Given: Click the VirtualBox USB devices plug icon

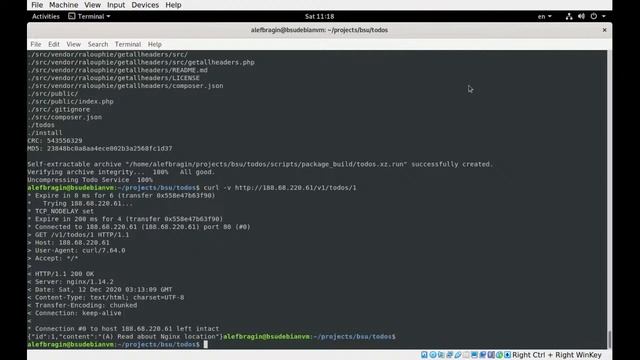Looking at the screenshot, I should pyautogui.click(x=458, y=355).
